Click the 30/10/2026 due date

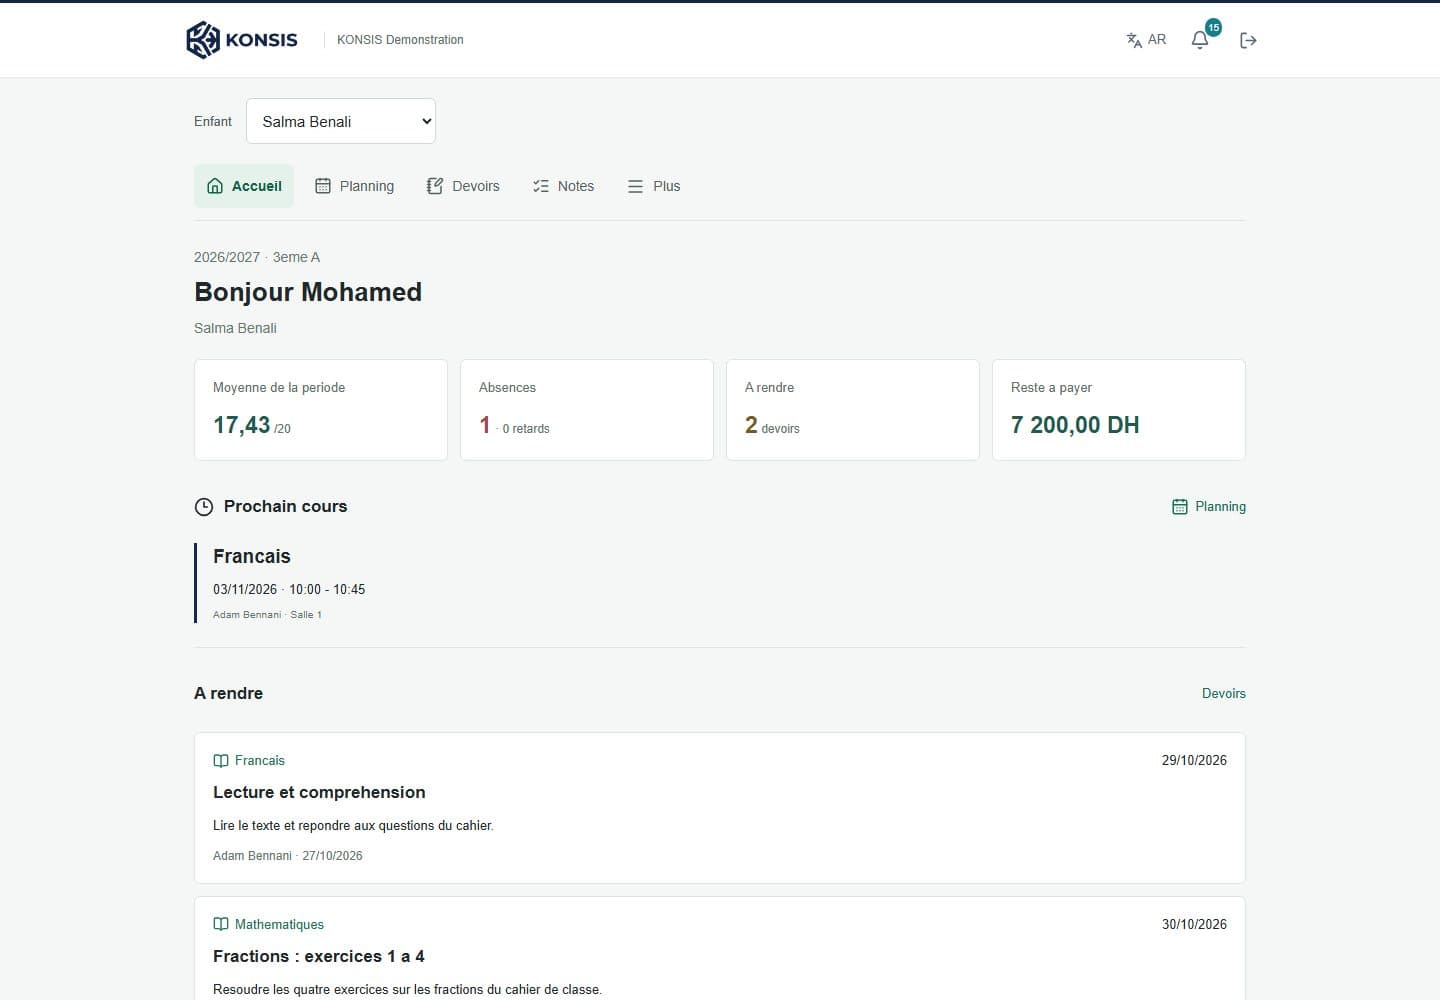click(1194, 924)
